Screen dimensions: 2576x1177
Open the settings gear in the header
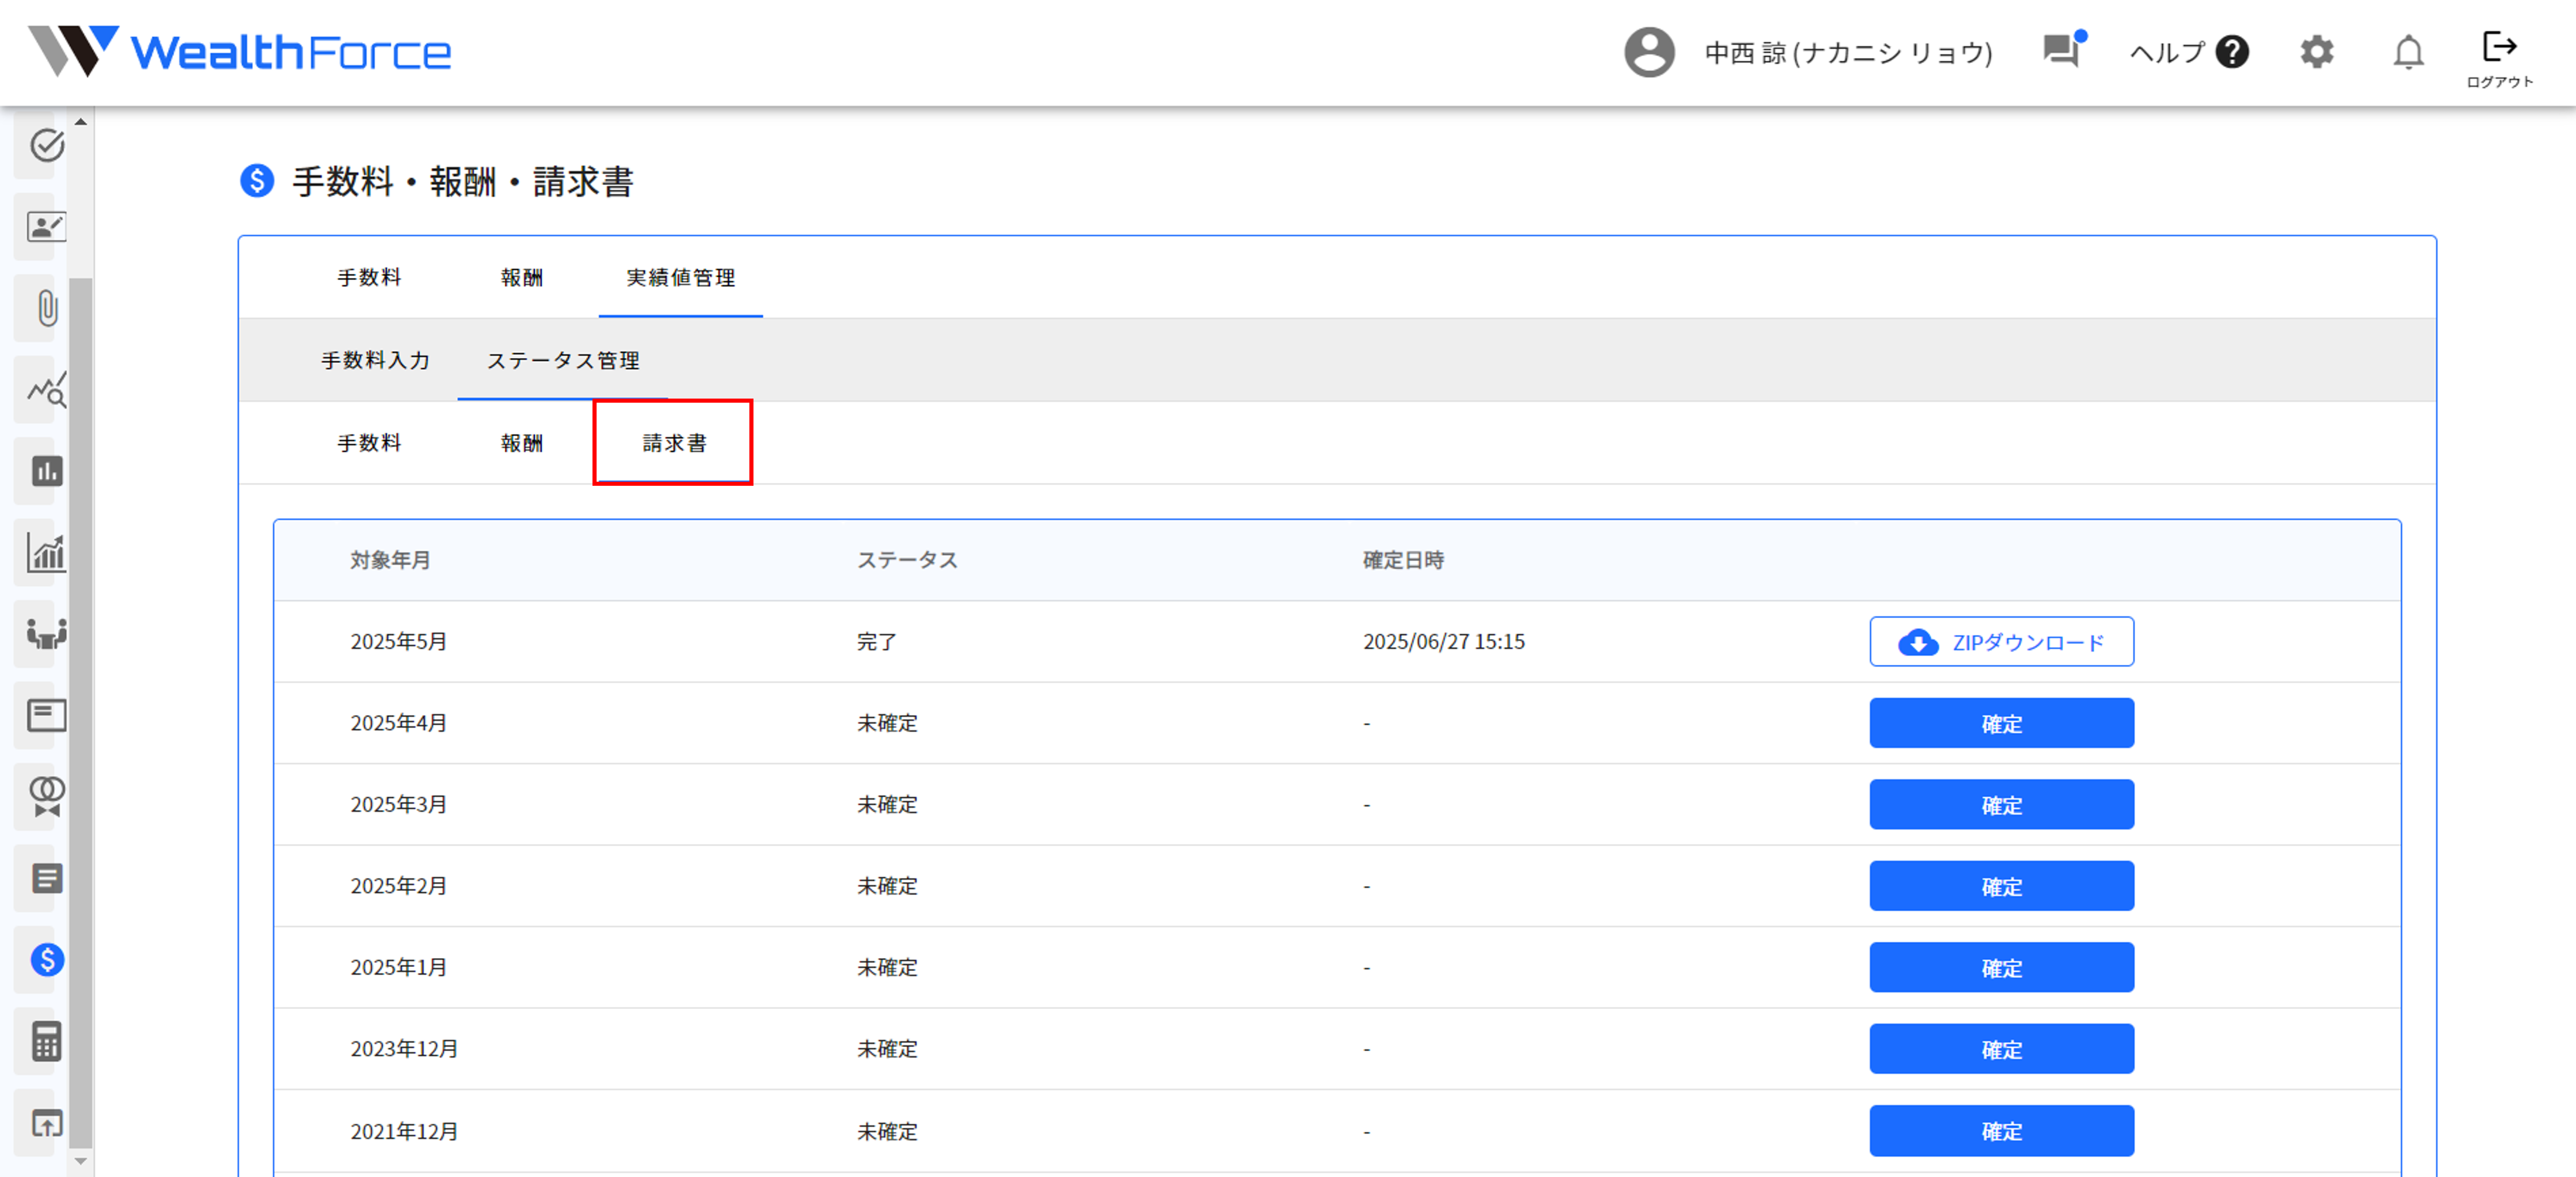coord(2317,52)
